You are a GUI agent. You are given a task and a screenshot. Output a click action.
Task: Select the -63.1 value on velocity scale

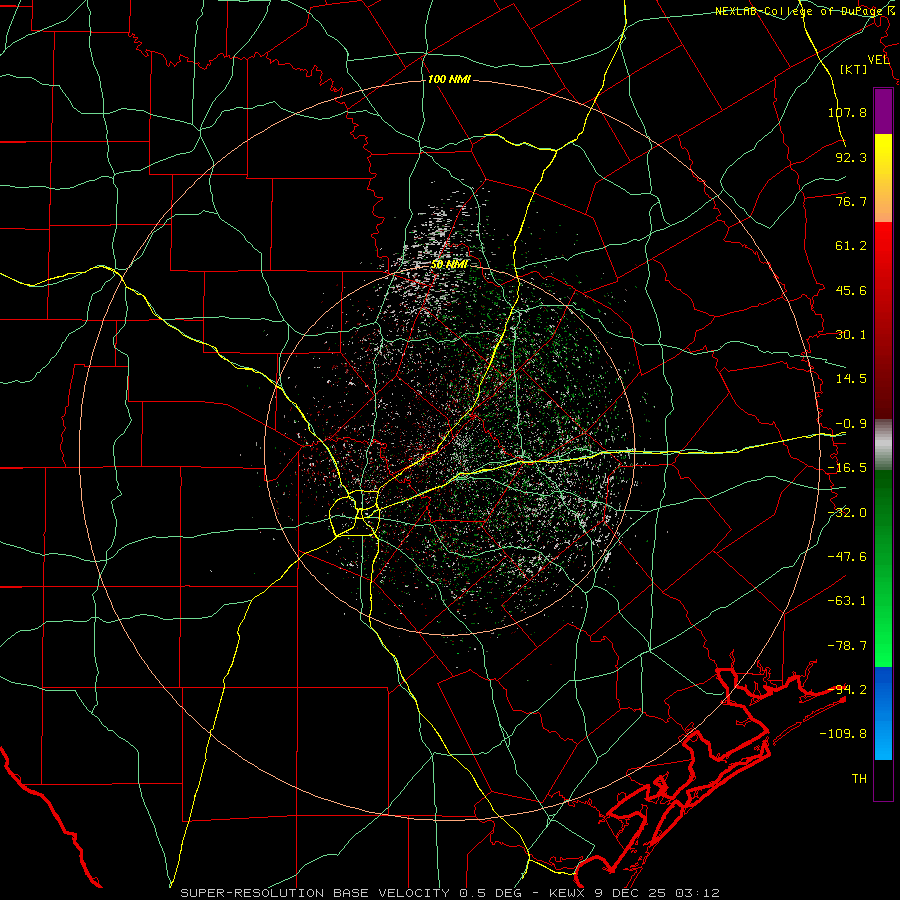847,601
